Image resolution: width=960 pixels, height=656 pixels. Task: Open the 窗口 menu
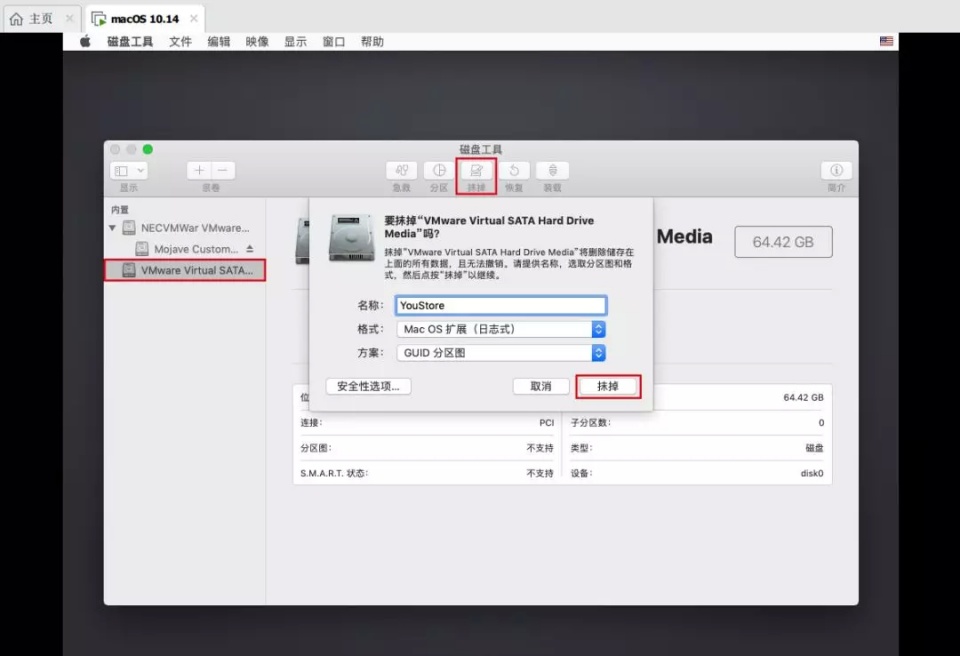[334, 42]
